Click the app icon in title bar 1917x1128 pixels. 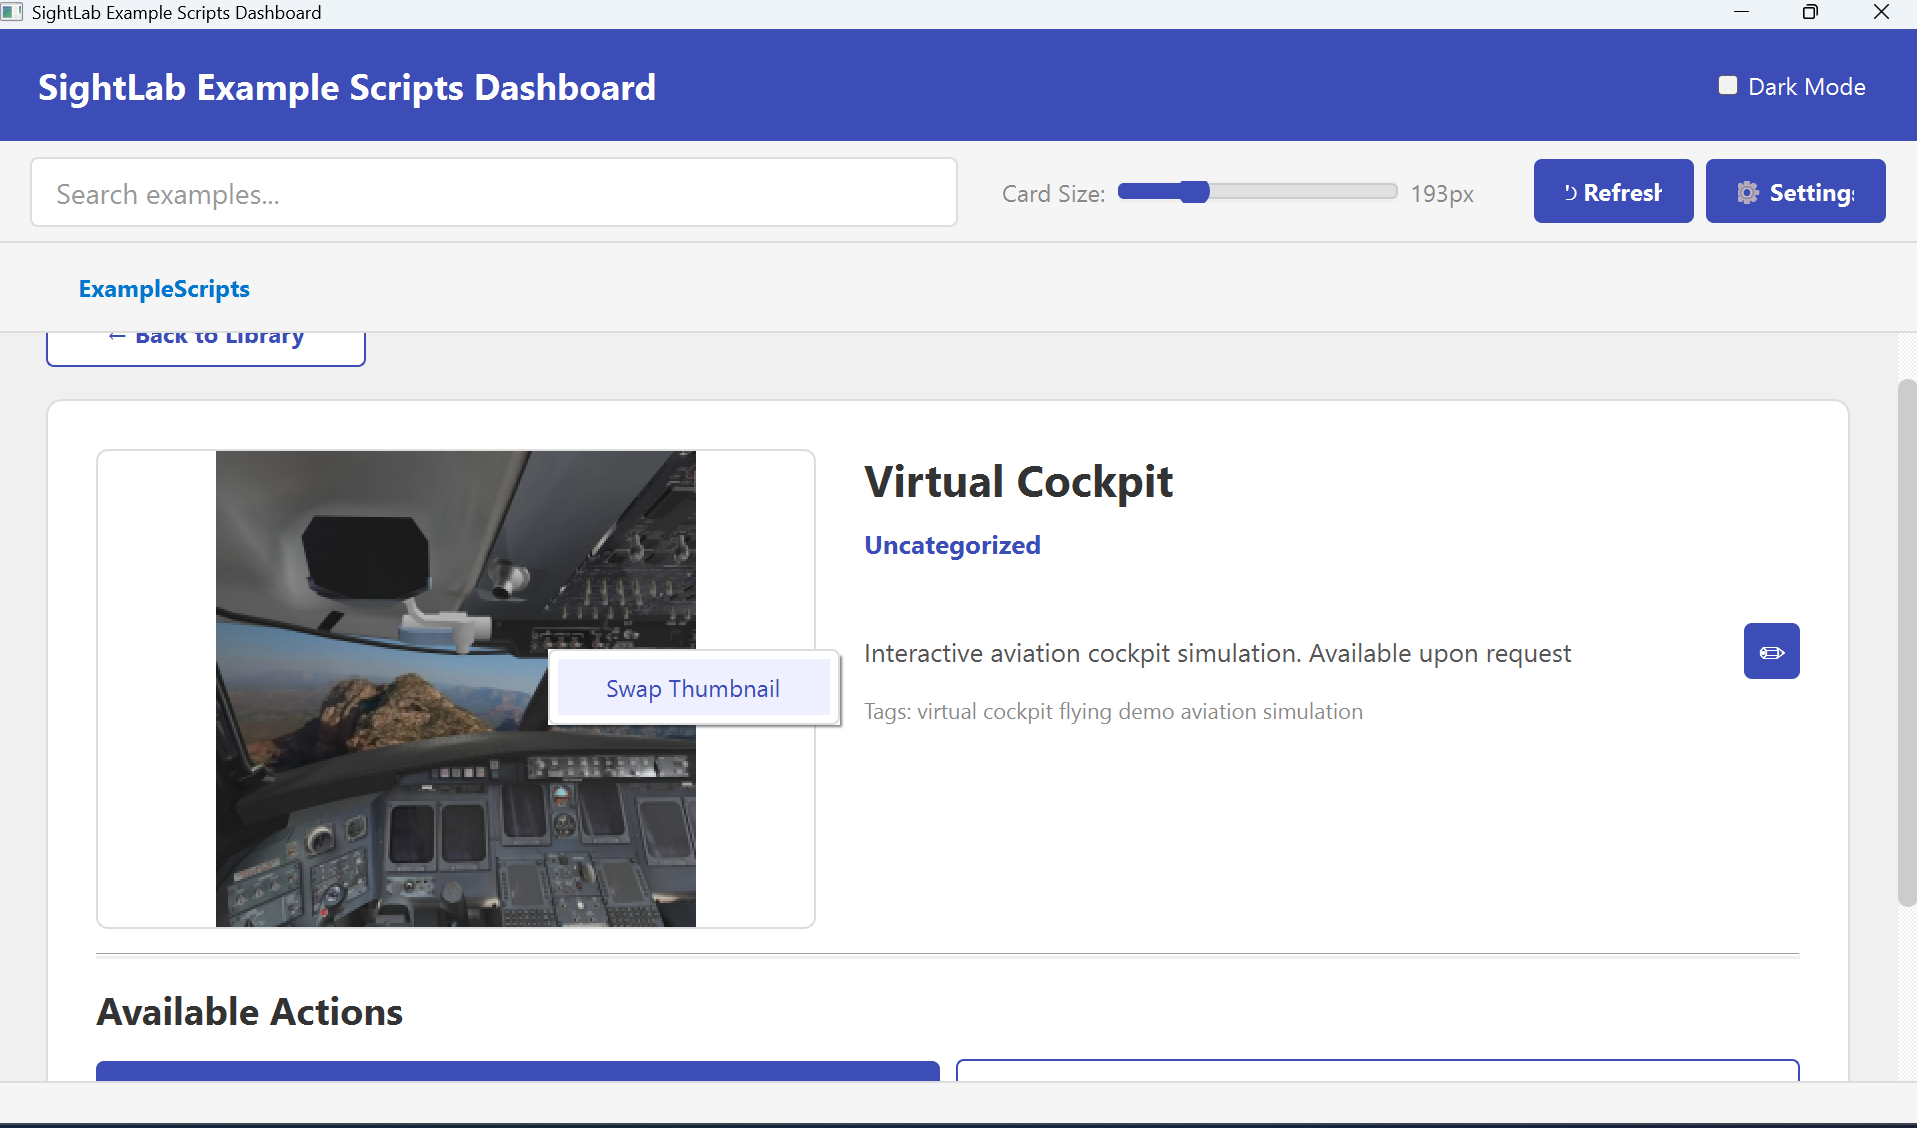pyautogui.click(x=12, y=13)
